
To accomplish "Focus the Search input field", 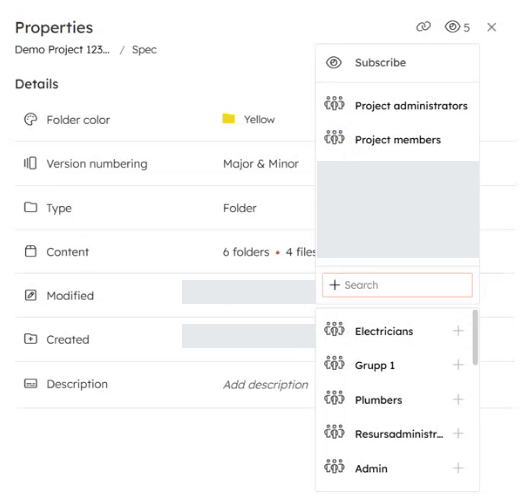I will 397,285.
